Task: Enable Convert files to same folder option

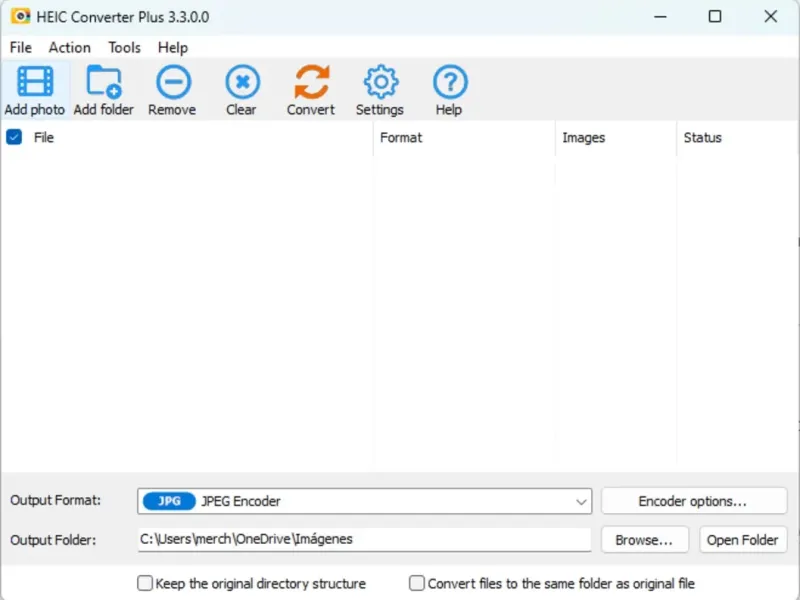Action: pos(417,583)
